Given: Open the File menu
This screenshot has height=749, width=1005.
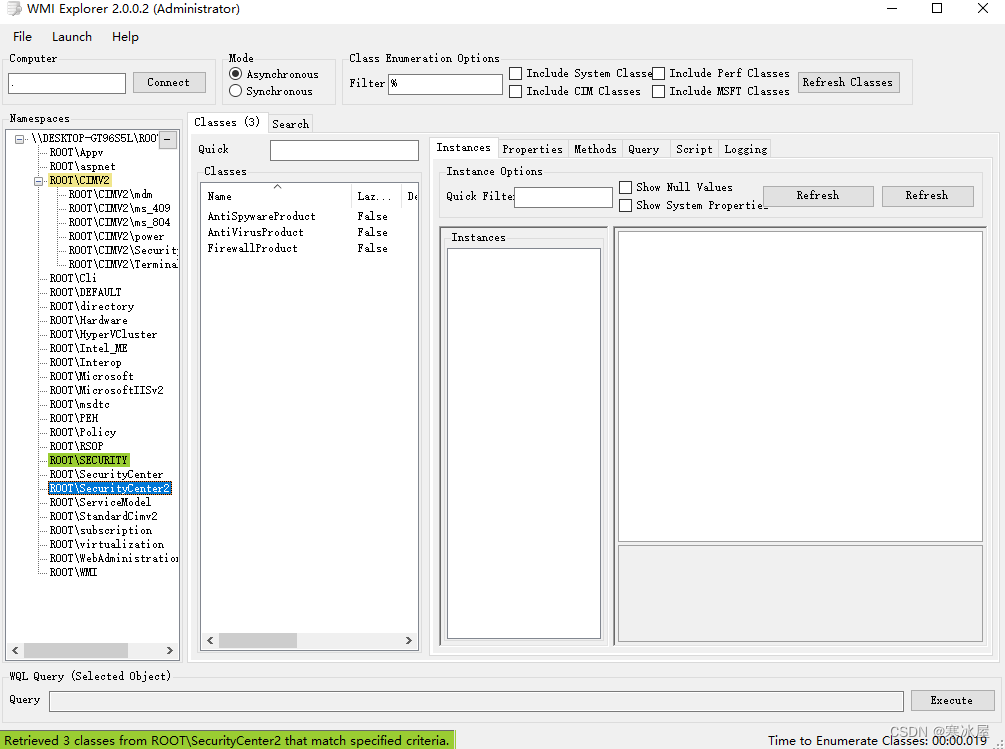Looking at the screenshot, I should (x=22, y=37).
